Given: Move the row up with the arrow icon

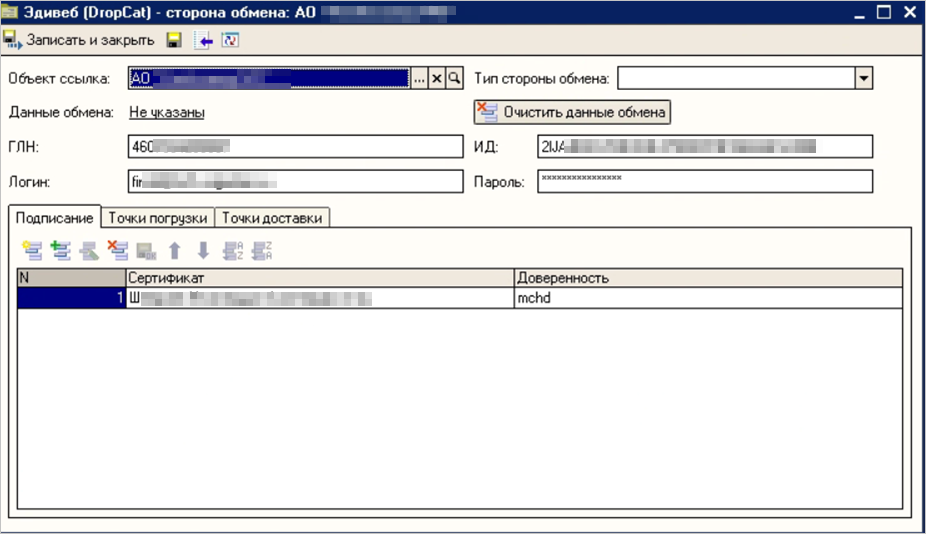Looking at the screenshot, I should pyautogui.click(x=175, y=250).
